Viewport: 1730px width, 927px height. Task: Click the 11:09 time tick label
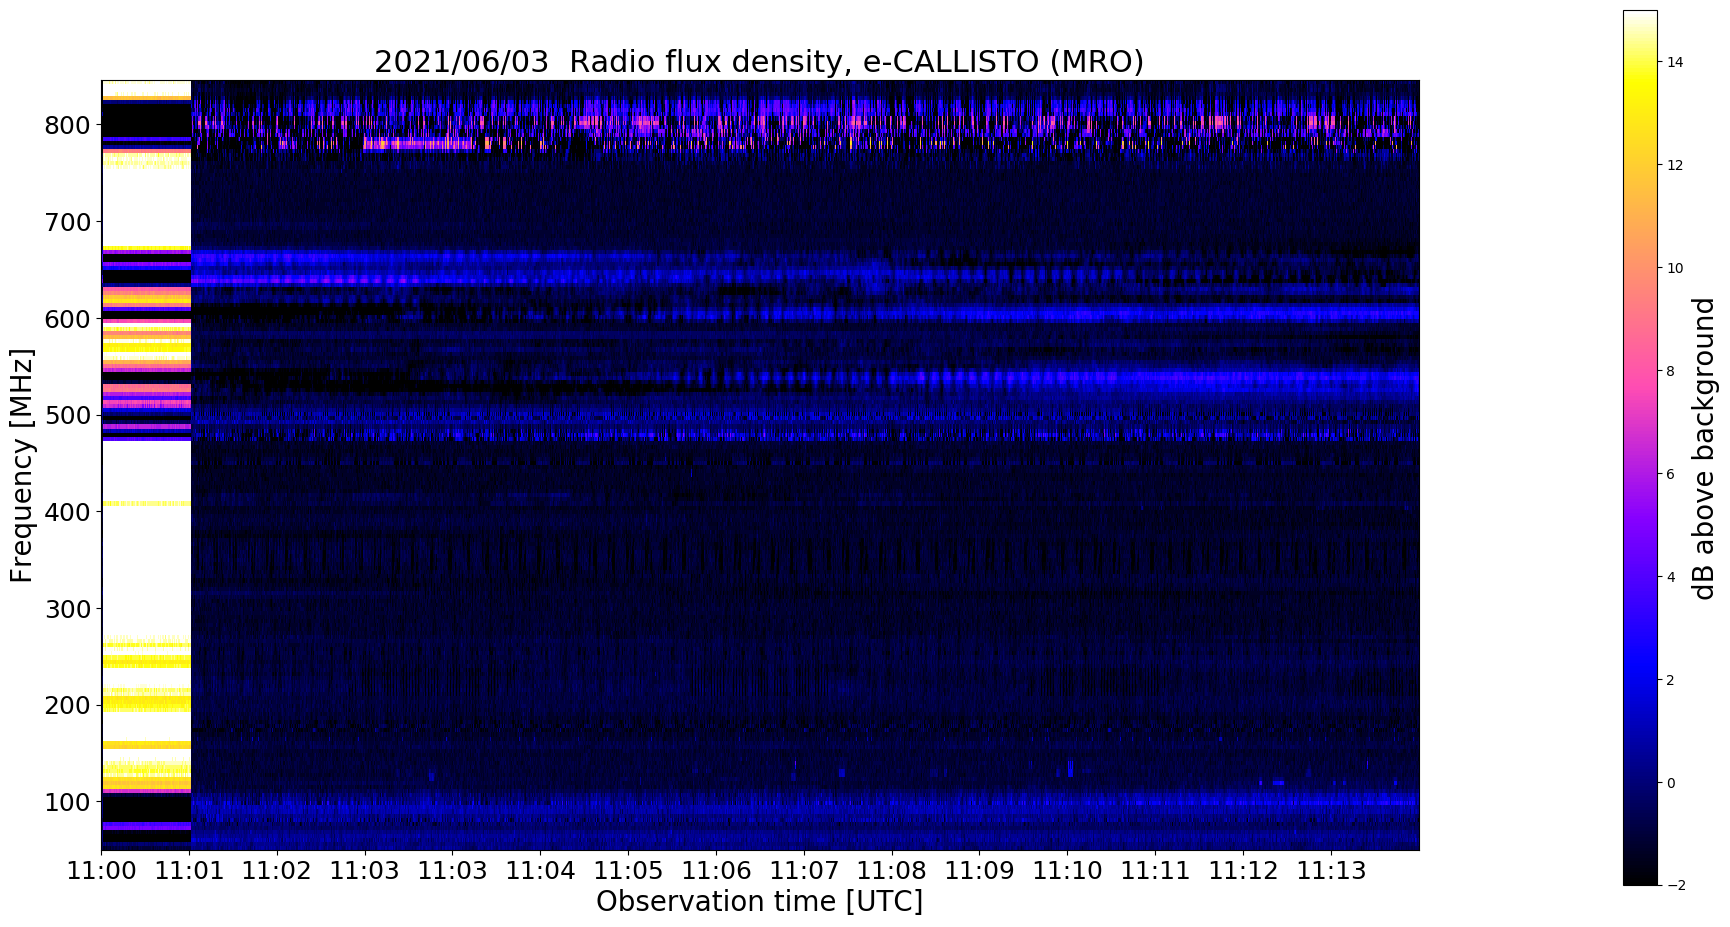979,871
